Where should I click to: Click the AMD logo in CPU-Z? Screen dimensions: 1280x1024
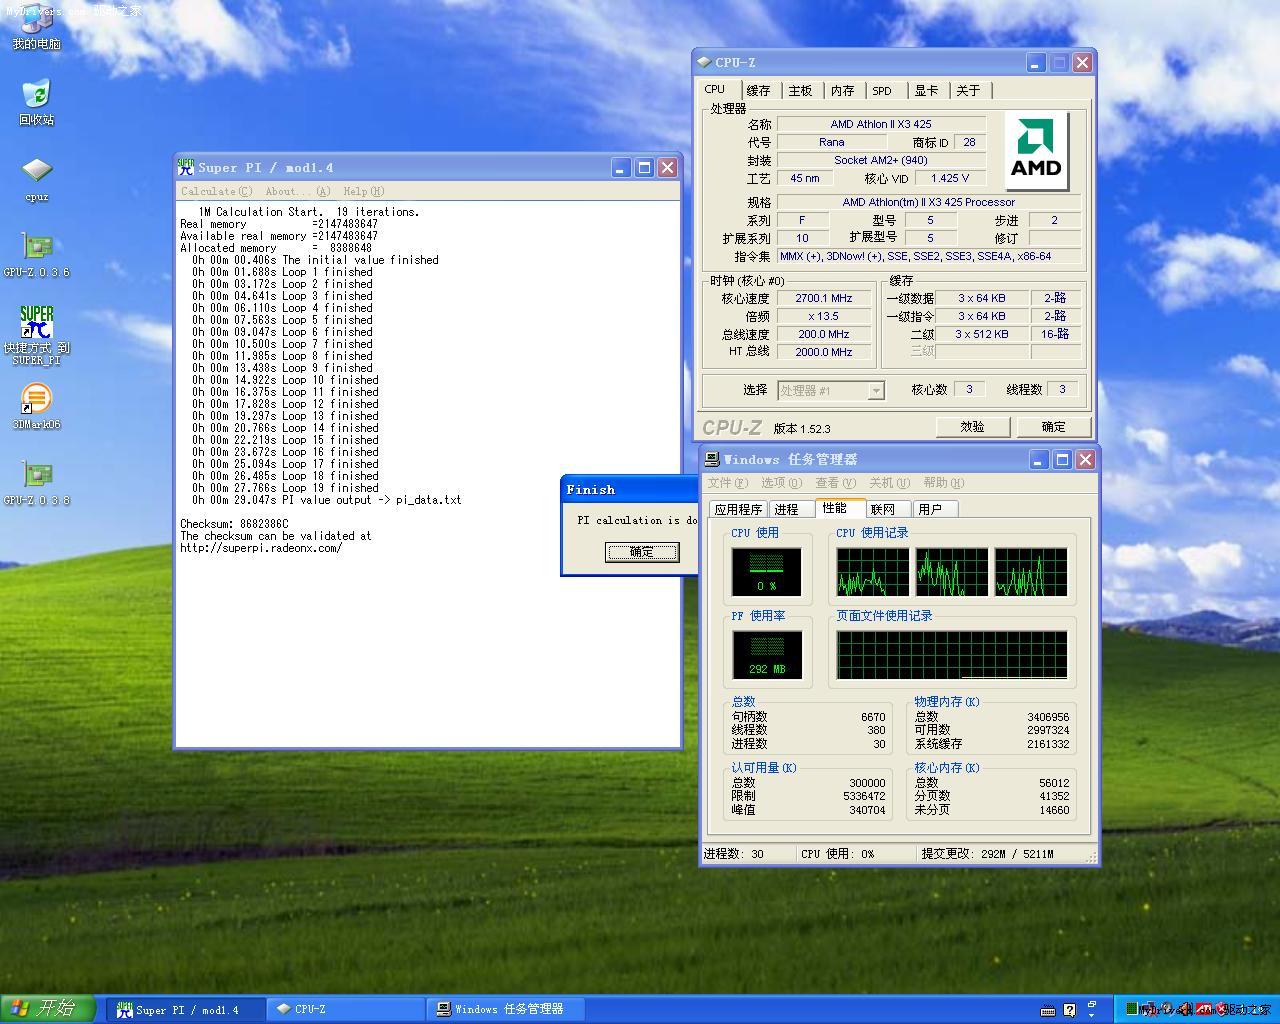pyautogui.click(x=1036, y=150)
